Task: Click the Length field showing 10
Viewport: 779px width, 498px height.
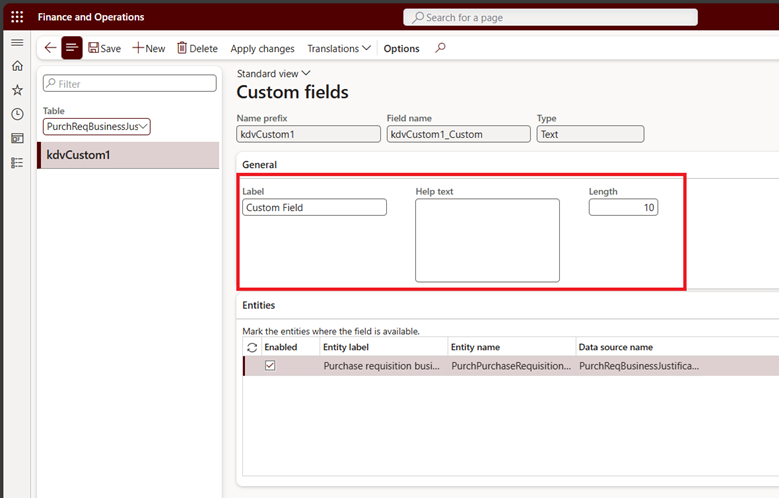Action: pos(623,207)
